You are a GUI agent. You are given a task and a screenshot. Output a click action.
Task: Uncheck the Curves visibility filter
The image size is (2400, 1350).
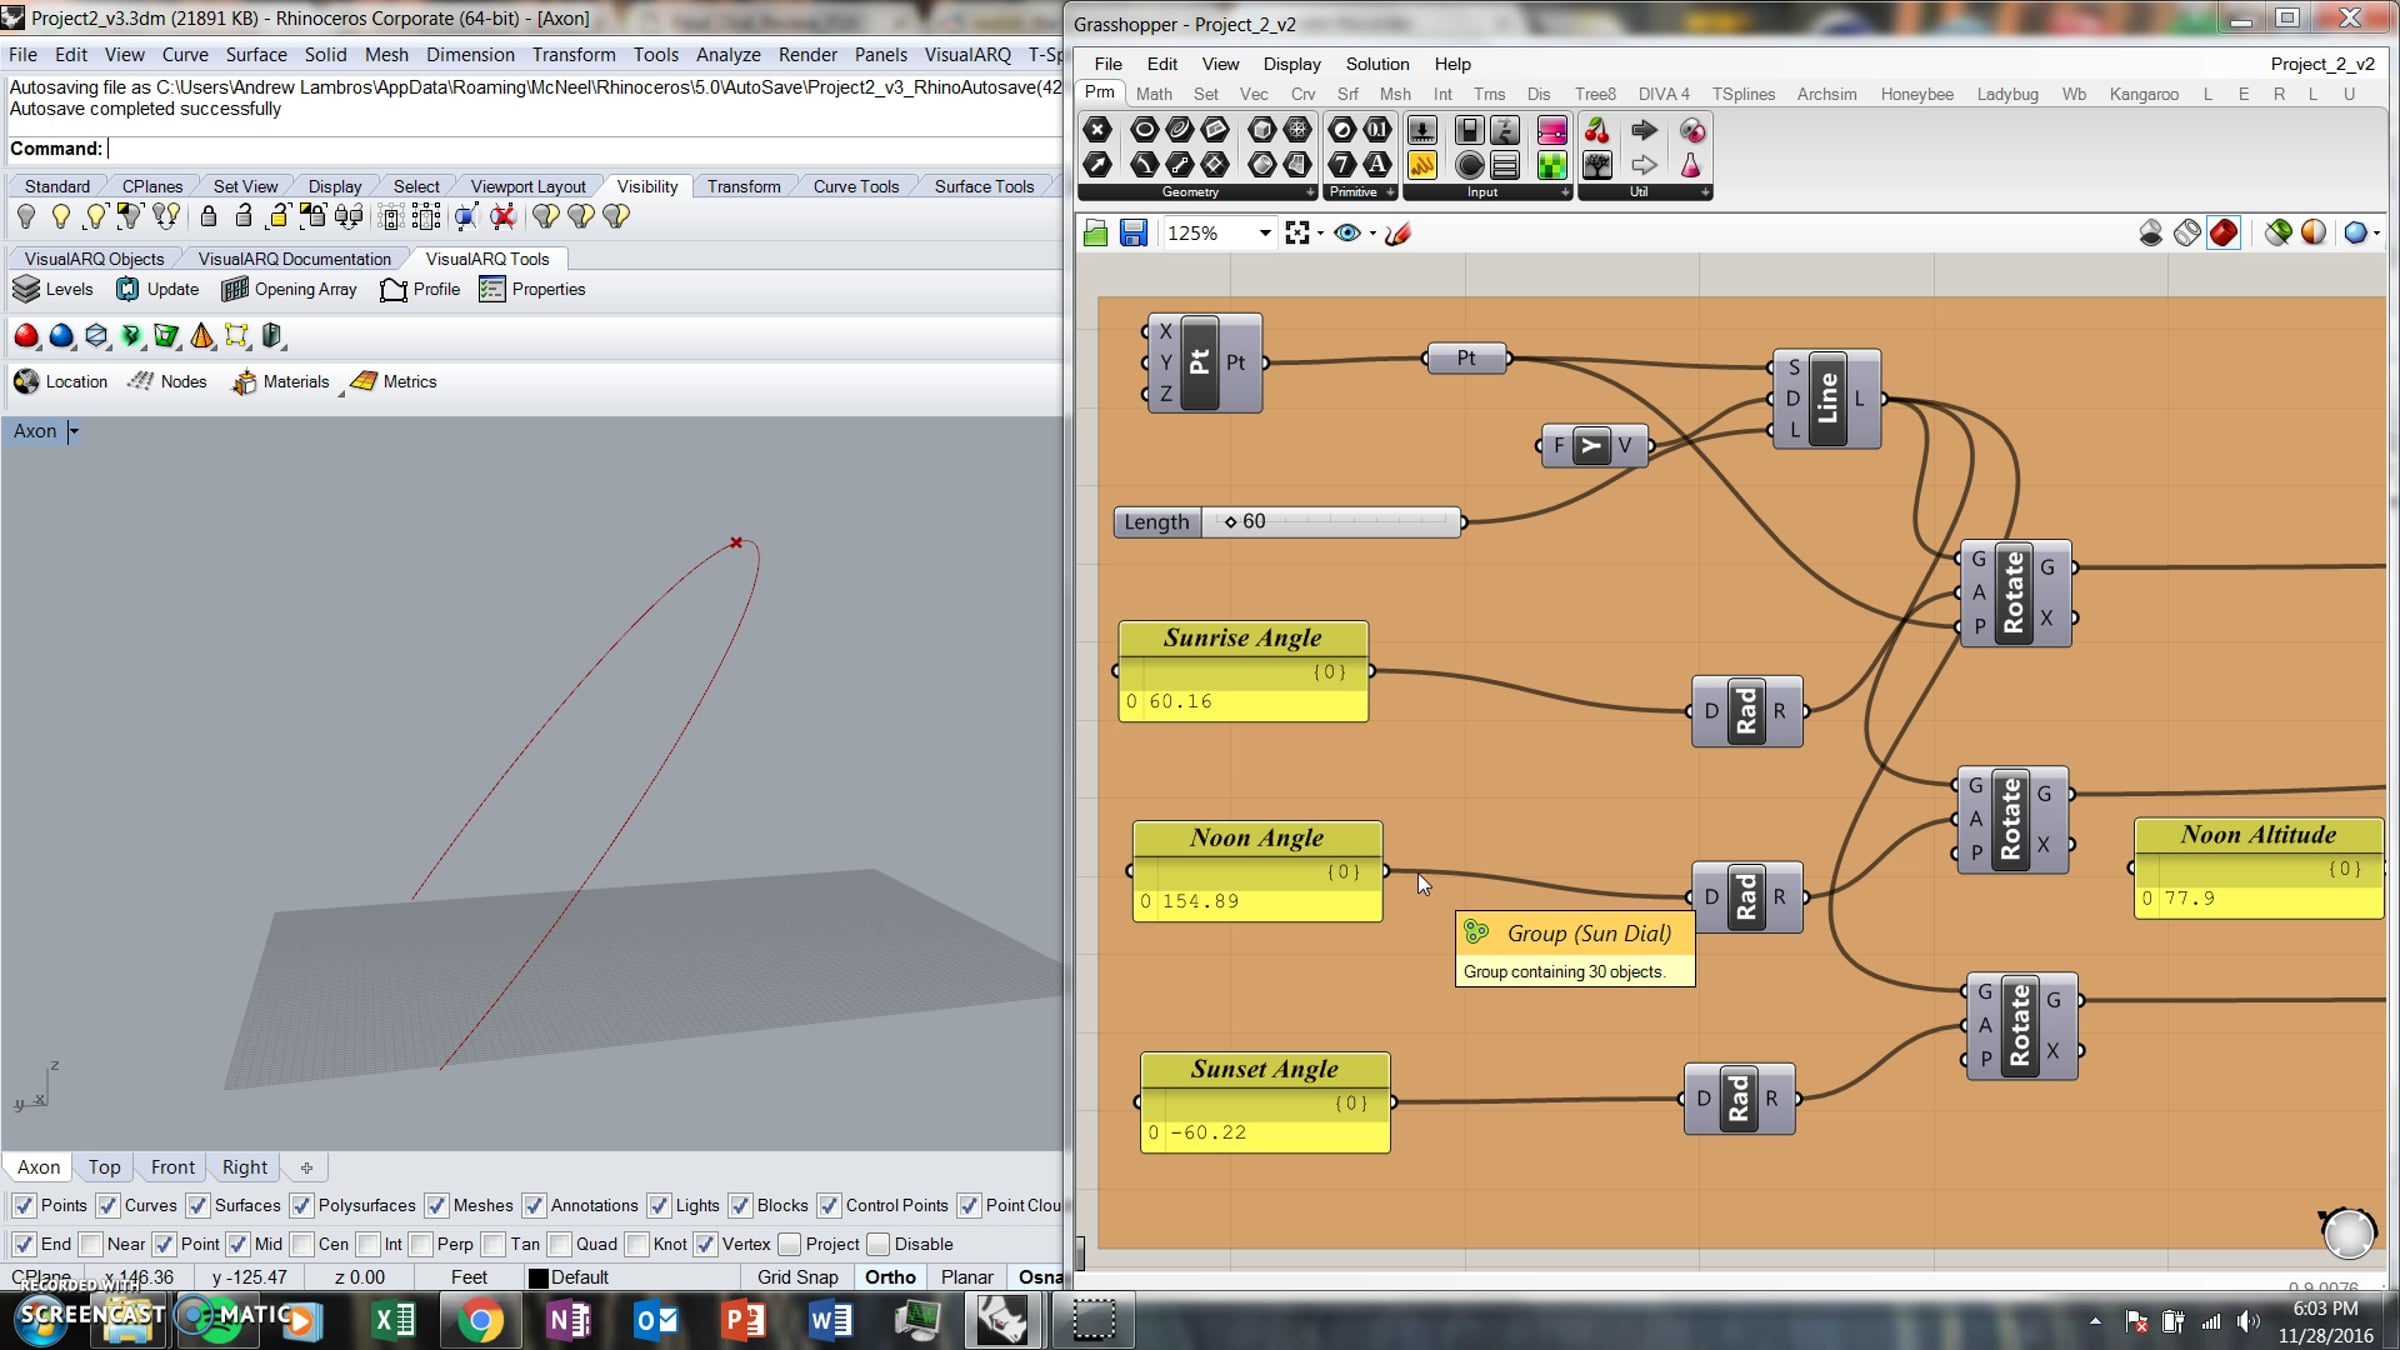108,1205
